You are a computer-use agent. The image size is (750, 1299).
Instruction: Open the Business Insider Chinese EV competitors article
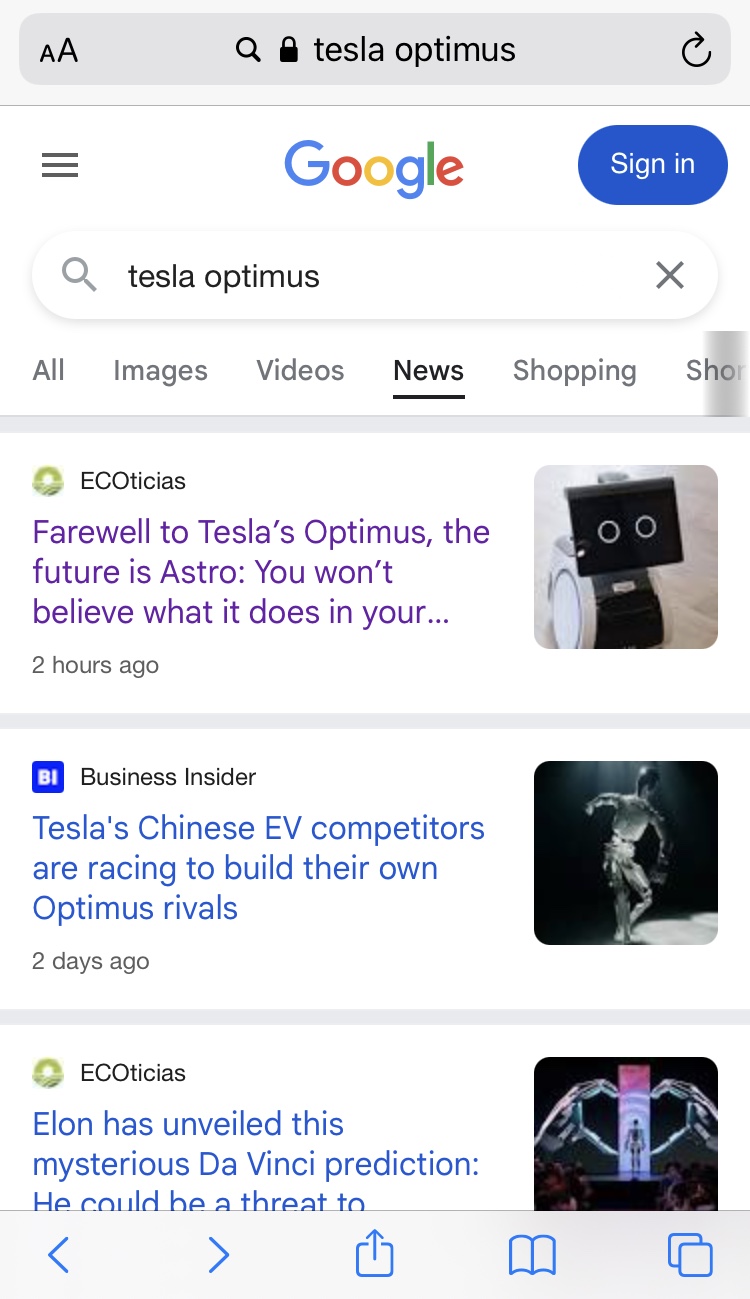pyautogui.click(x=258, y=868)
